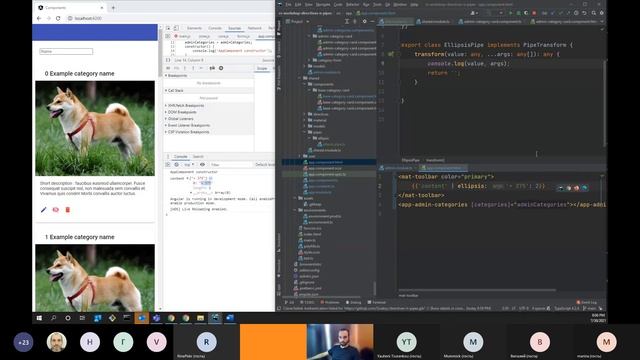
Task: Open the Terminal tool window button in the IDE
Action: (377, 302)
